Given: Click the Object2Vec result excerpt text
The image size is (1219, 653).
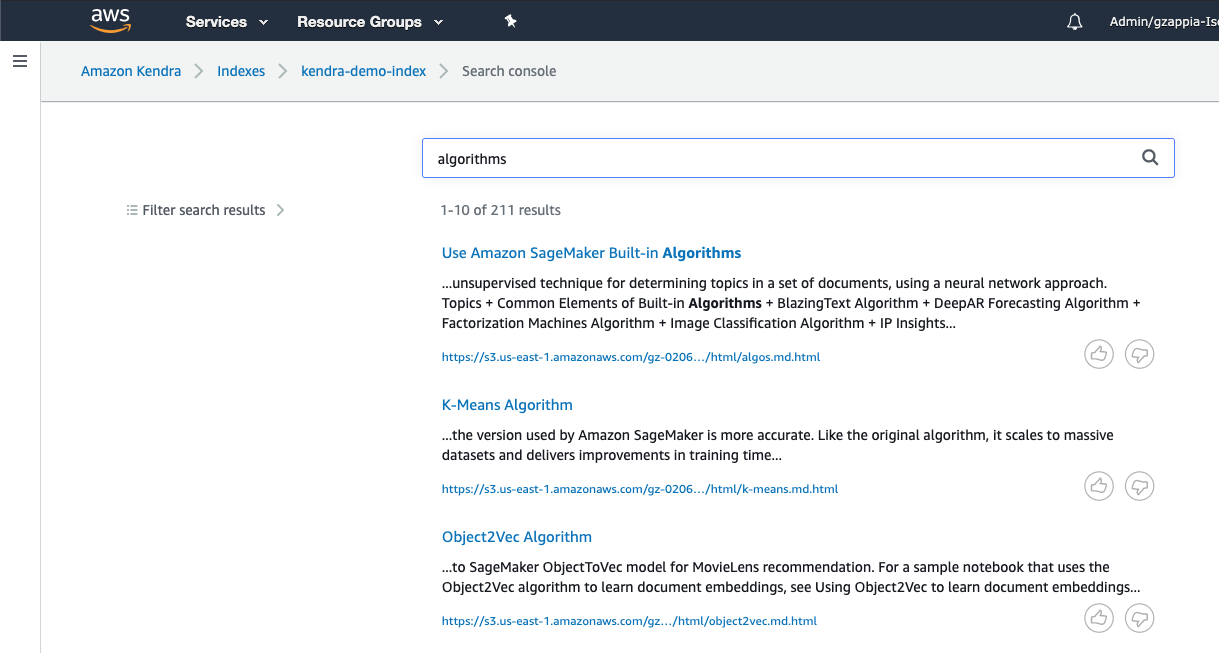Looking at the screenshot, I should [791, 577].
